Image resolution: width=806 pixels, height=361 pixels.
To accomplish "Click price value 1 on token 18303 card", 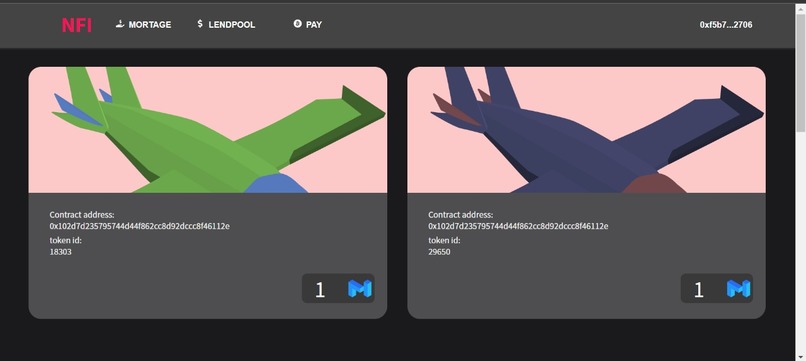I will 320,290.
